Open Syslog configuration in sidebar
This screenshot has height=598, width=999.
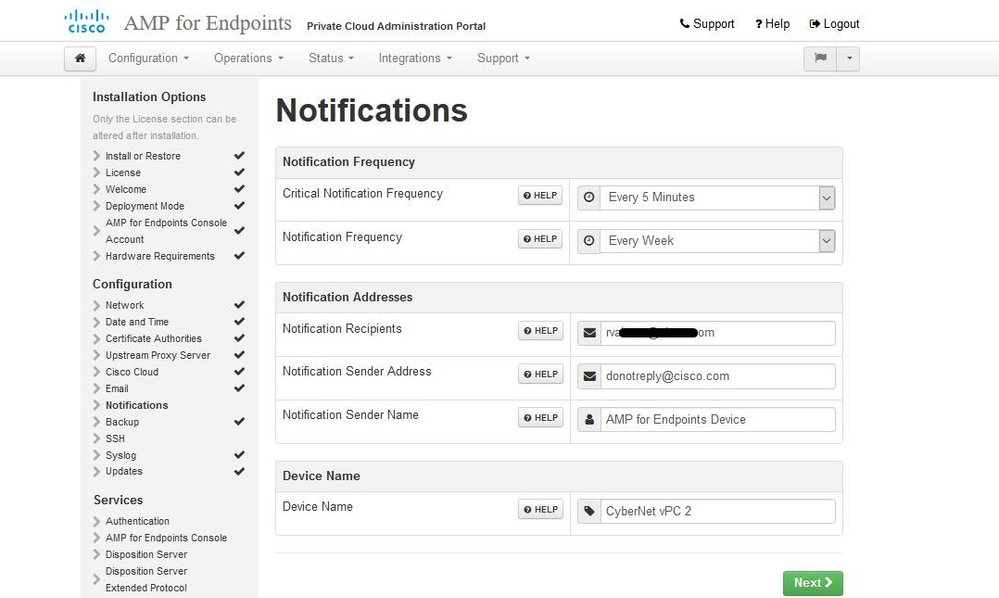pyautogui.click(x=120, y=455)
